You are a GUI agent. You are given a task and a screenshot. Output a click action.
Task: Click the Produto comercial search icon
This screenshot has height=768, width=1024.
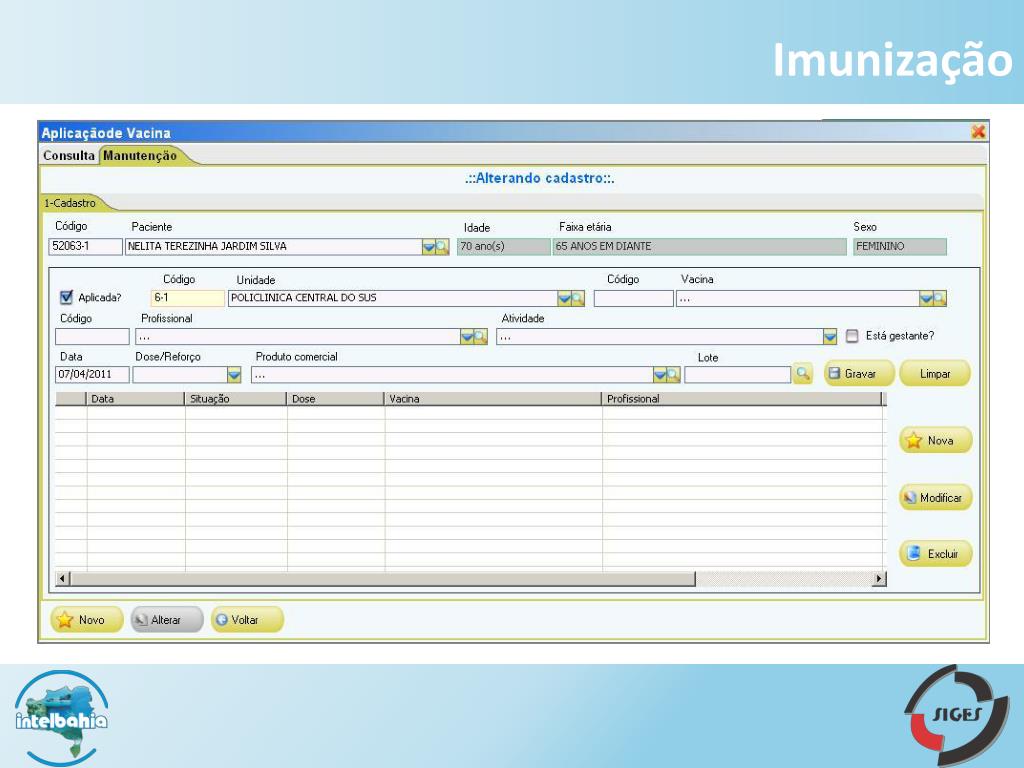tap(673, 375)
